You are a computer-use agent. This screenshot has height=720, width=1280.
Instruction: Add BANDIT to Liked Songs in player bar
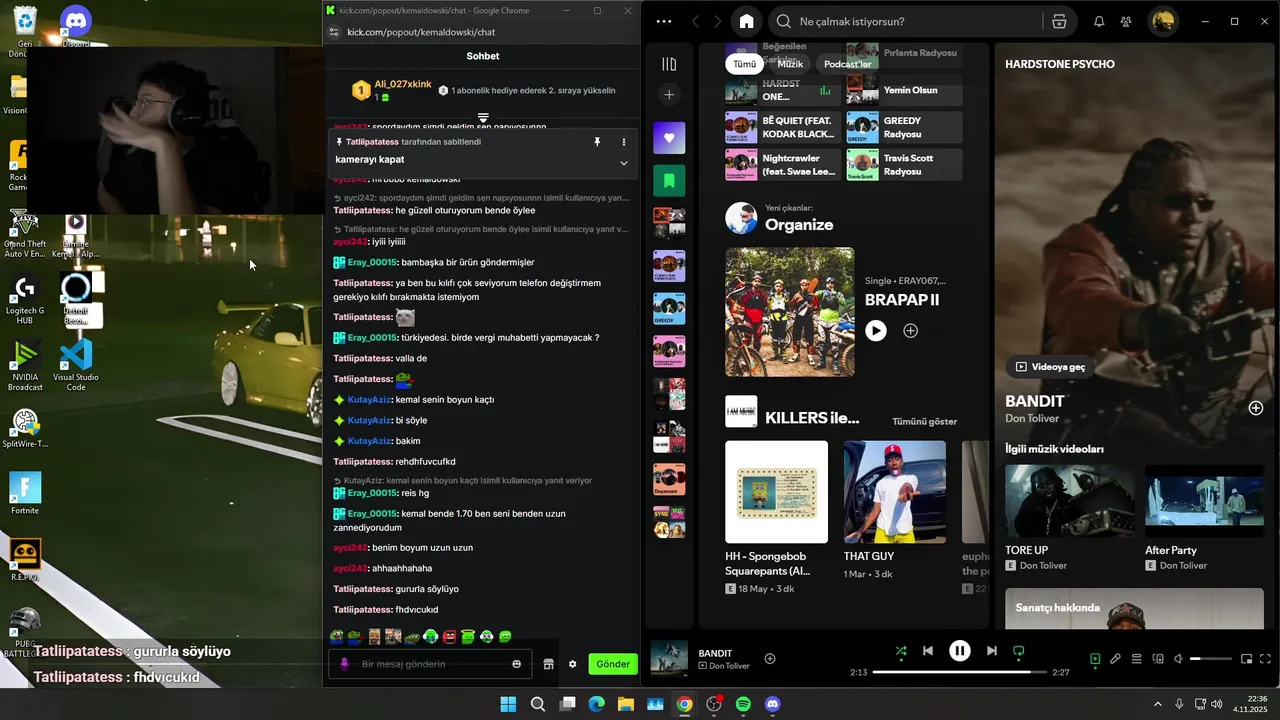pyautogui.click(x=770, y=658)
